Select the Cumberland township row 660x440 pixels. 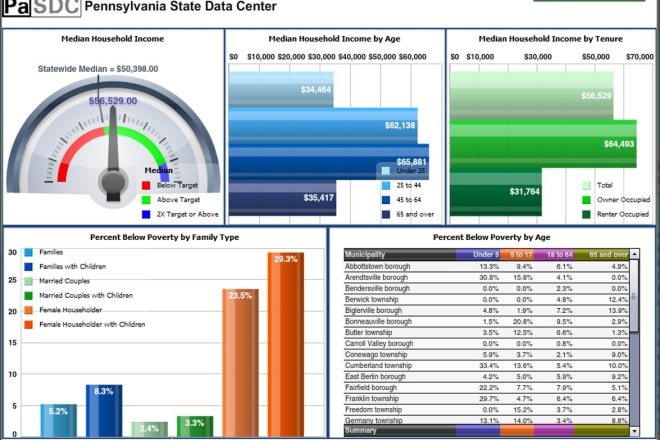[x=487, y=365]
